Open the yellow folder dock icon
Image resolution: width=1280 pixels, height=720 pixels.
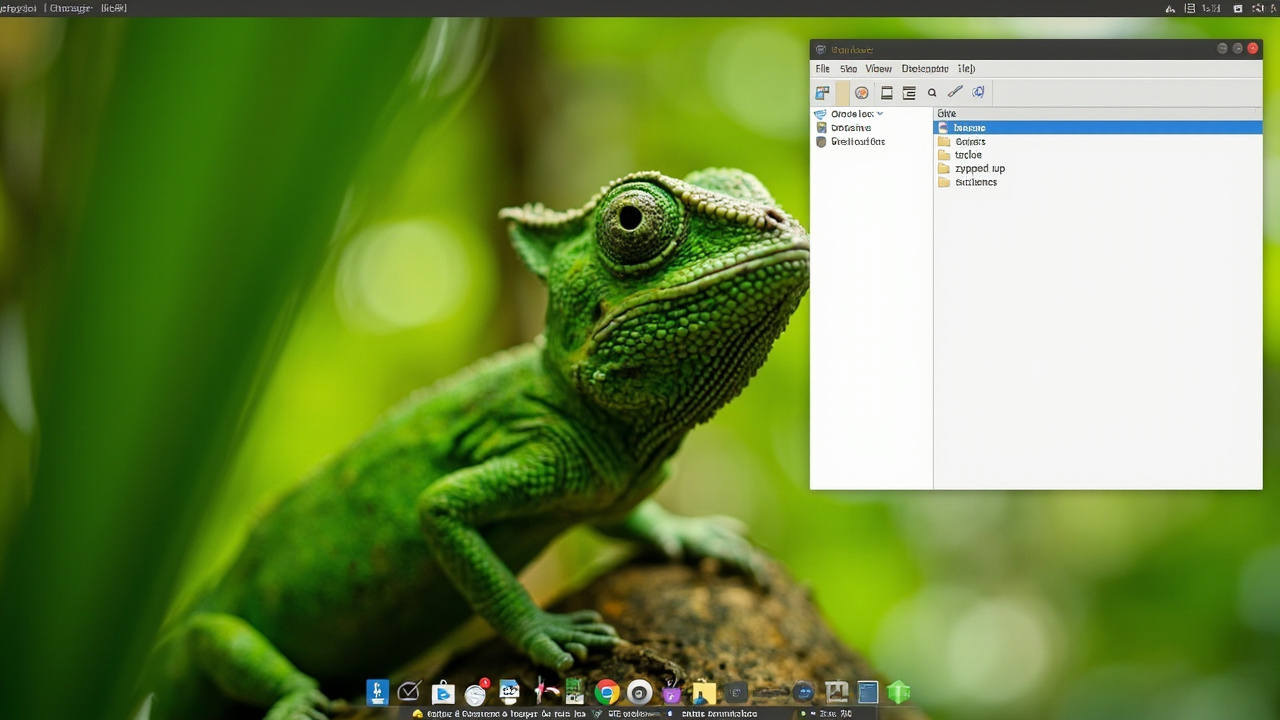pos(704,693)
